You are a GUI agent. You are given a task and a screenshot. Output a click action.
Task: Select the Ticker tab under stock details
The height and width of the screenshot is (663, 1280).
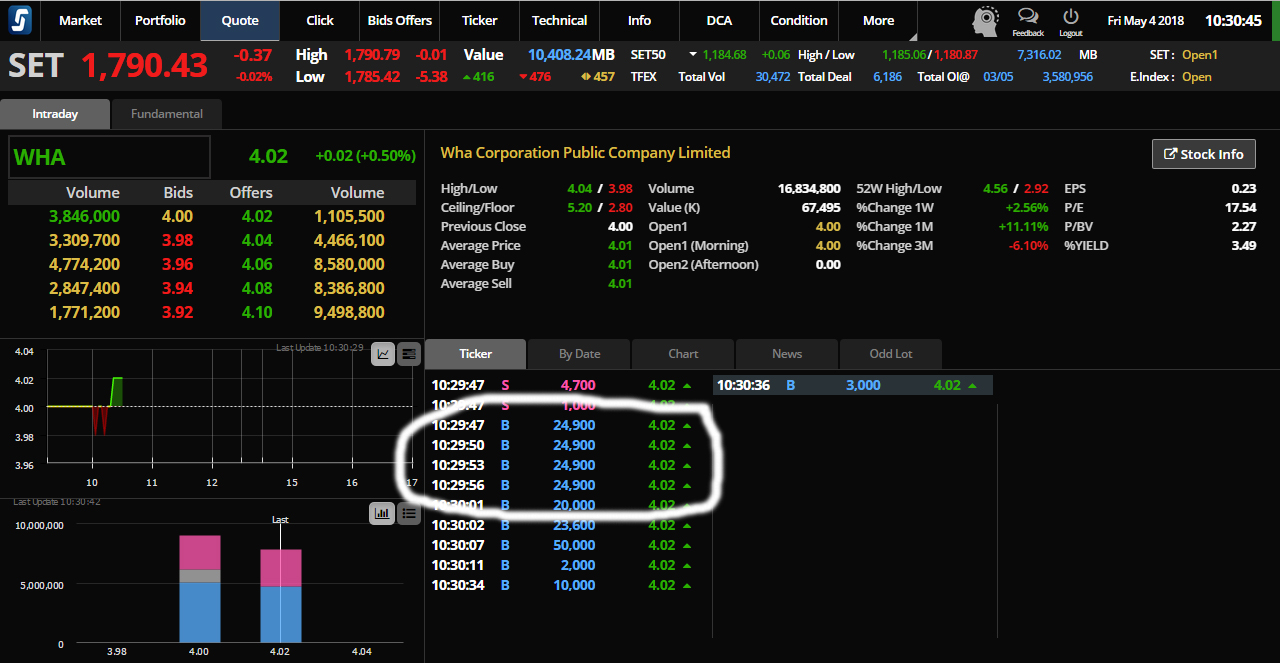click(x=475, y=354)
